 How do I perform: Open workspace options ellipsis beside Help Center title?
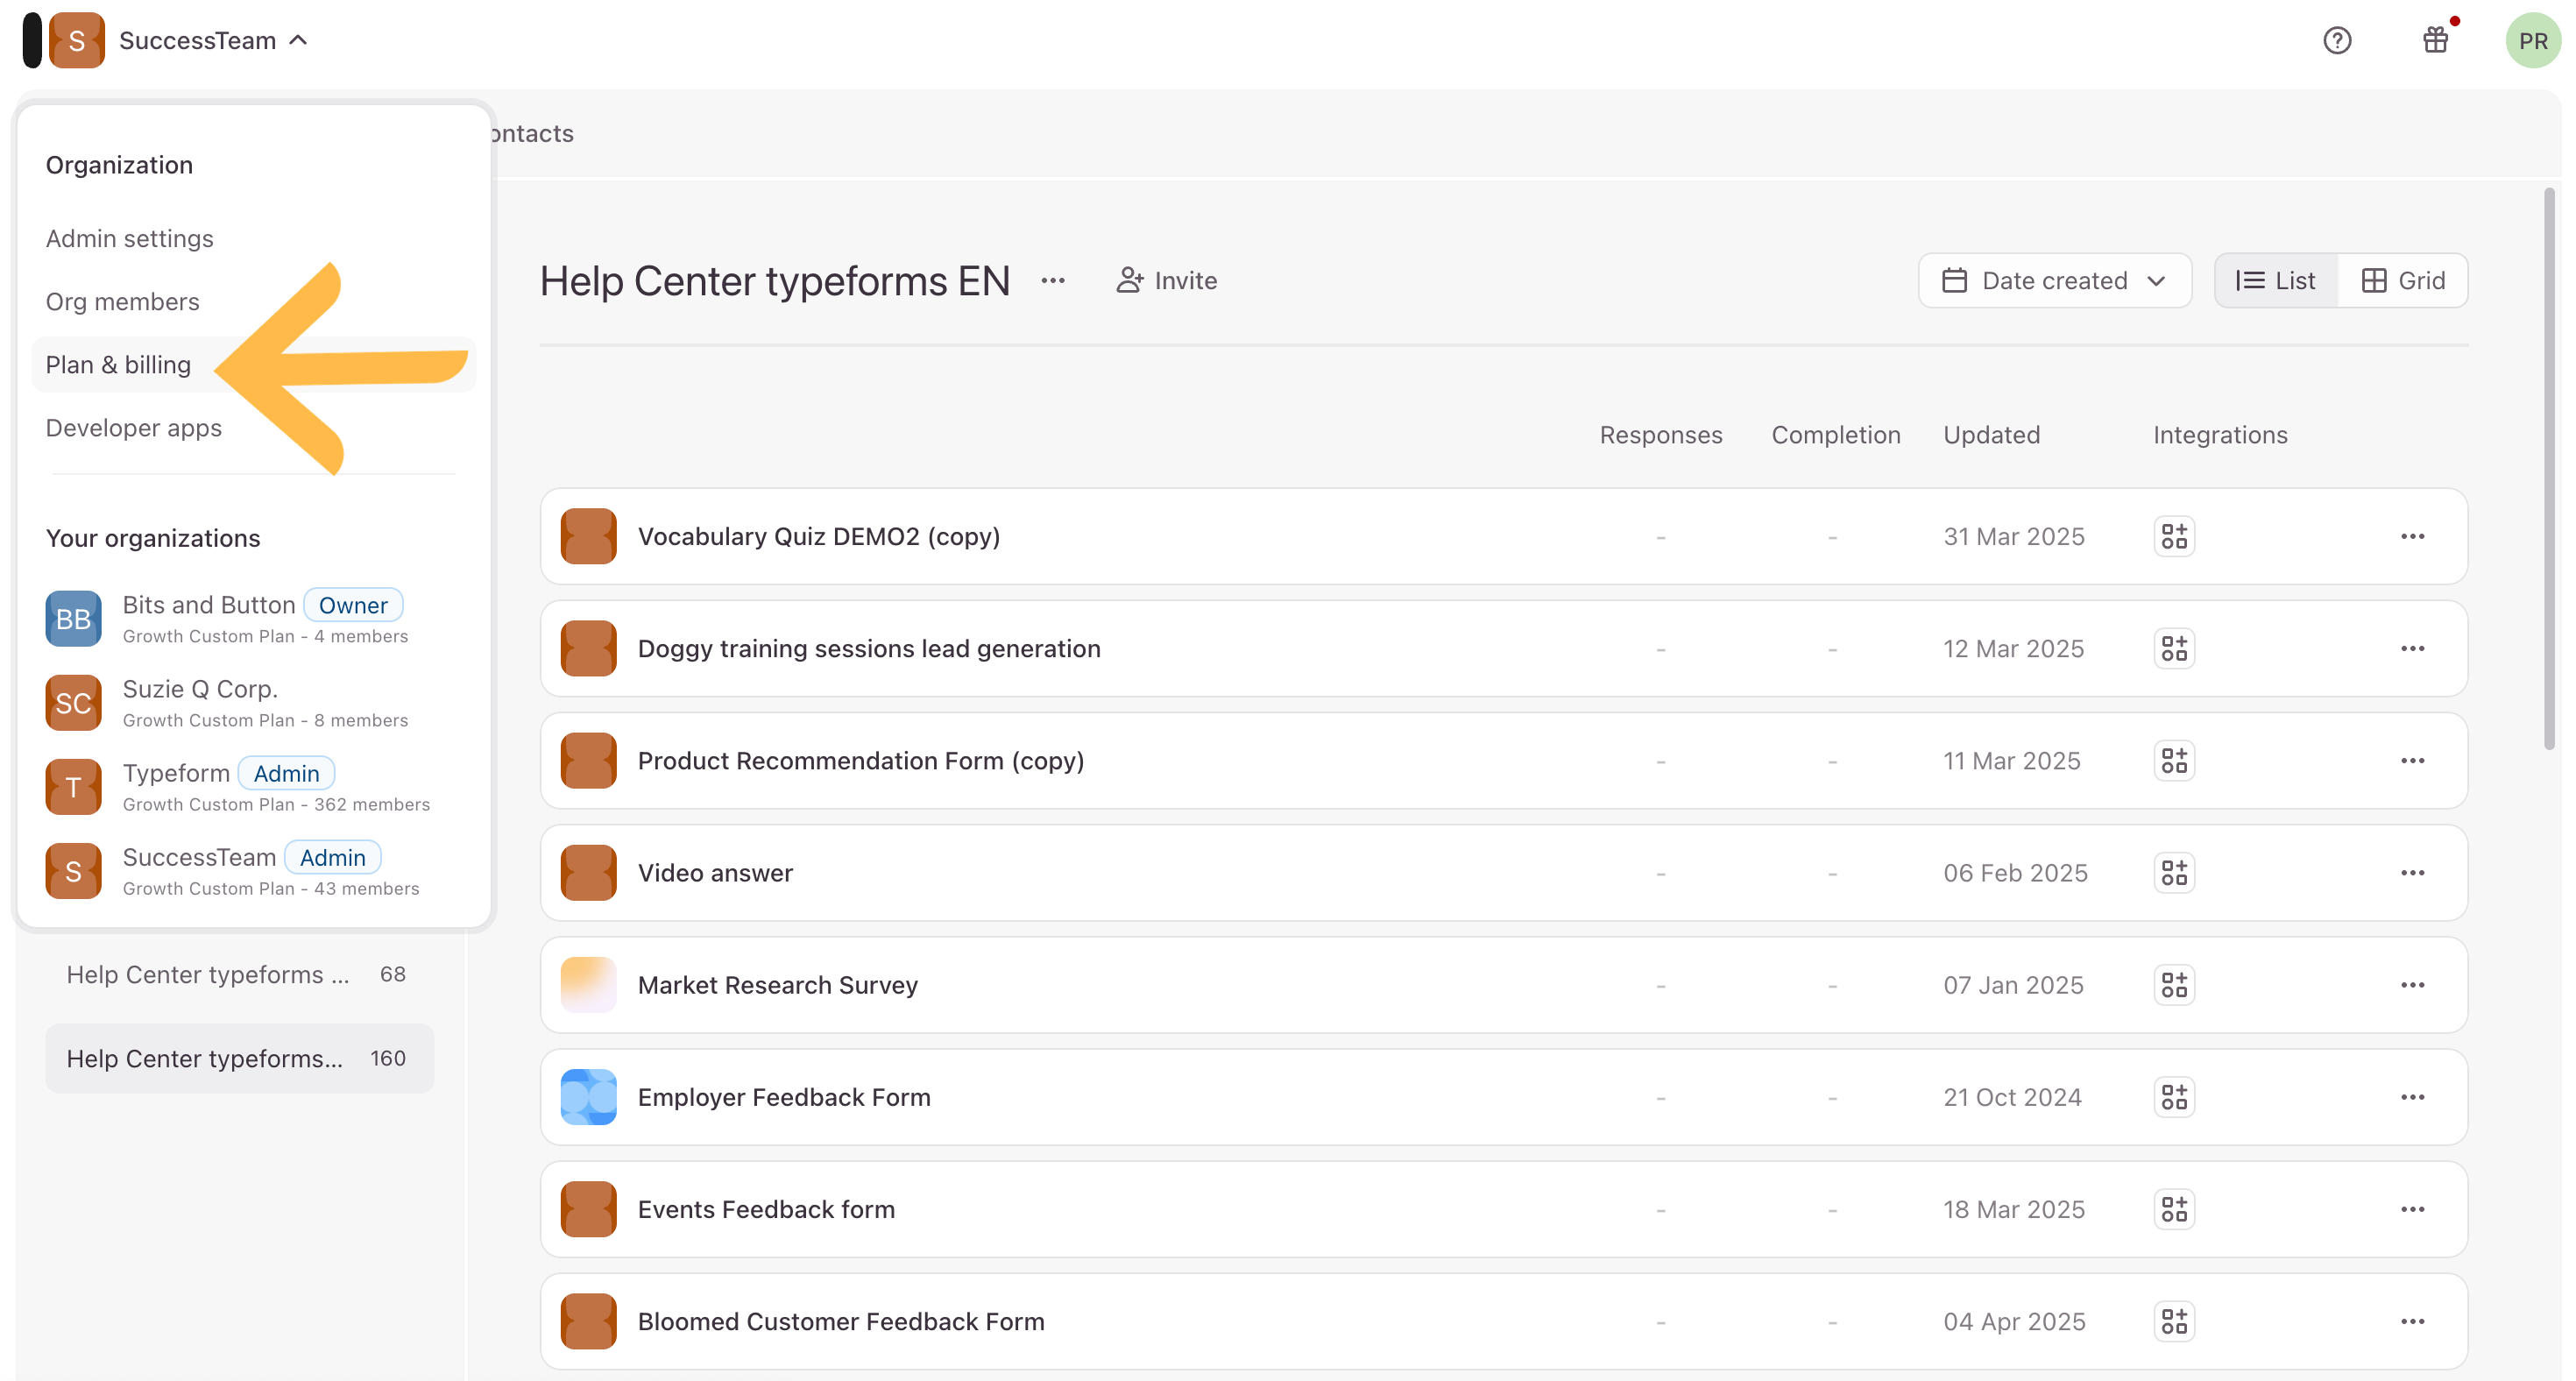click(1053, 281)
